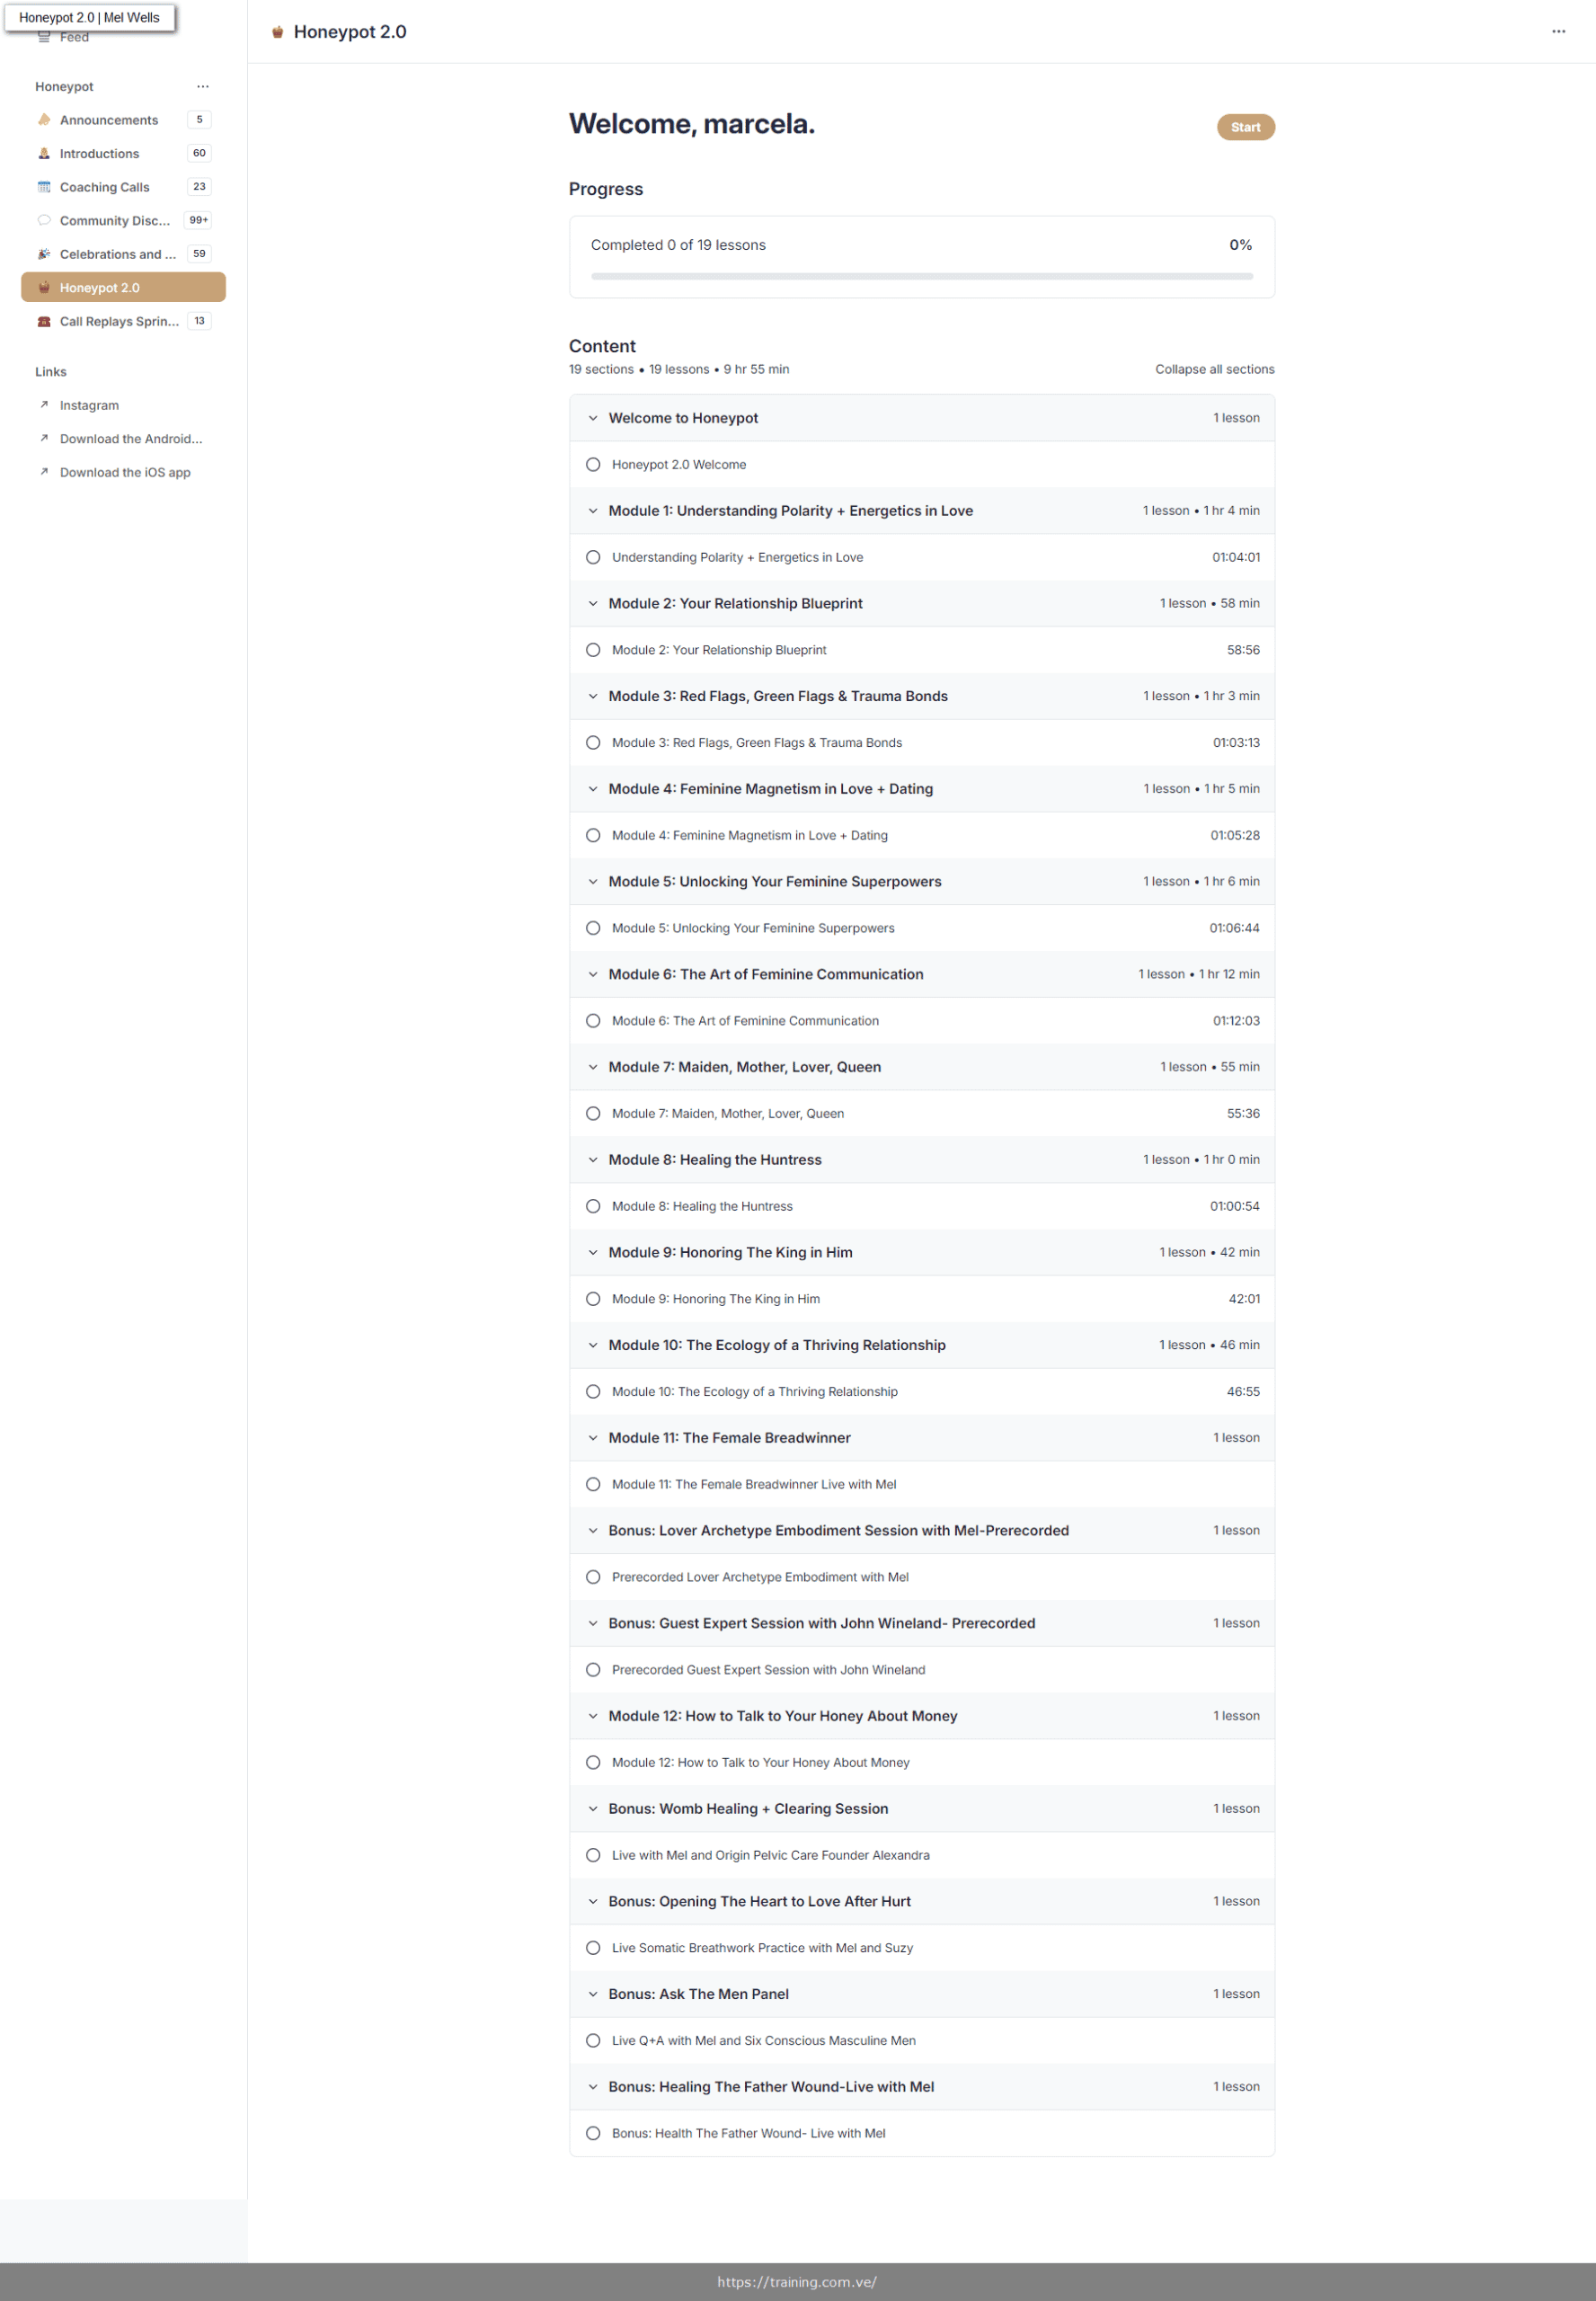Click the Celebrations party popper icon
Viewport: 1596px width, 2301px height.
[44, 254]
